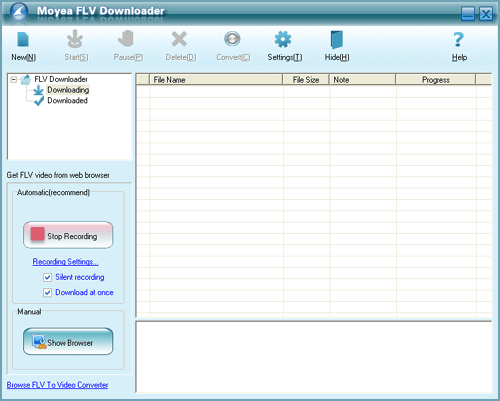Click the Note column header
Viewport: 500px width, 401px height.
363,80
